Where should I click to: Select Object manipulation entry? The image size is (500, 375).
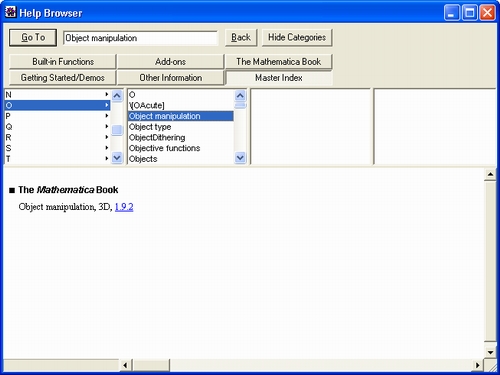[x=181, y=116]
